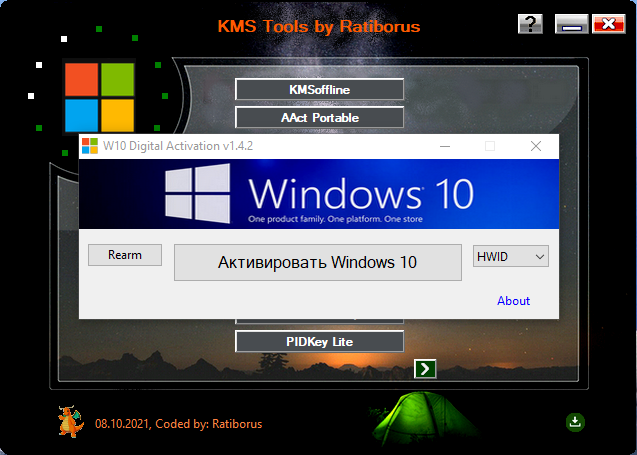This screenshot has width=637, height=455.
Task: Open AAct Portable from the tools list
Action: 319,117
